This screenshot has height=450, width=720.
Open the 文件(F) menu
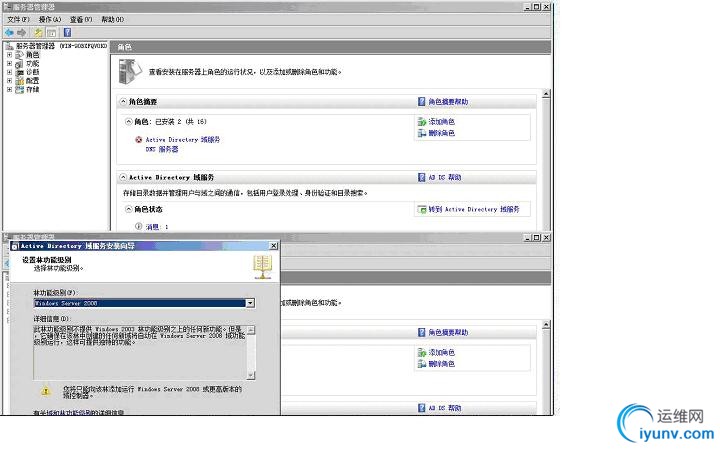point(18,19)
